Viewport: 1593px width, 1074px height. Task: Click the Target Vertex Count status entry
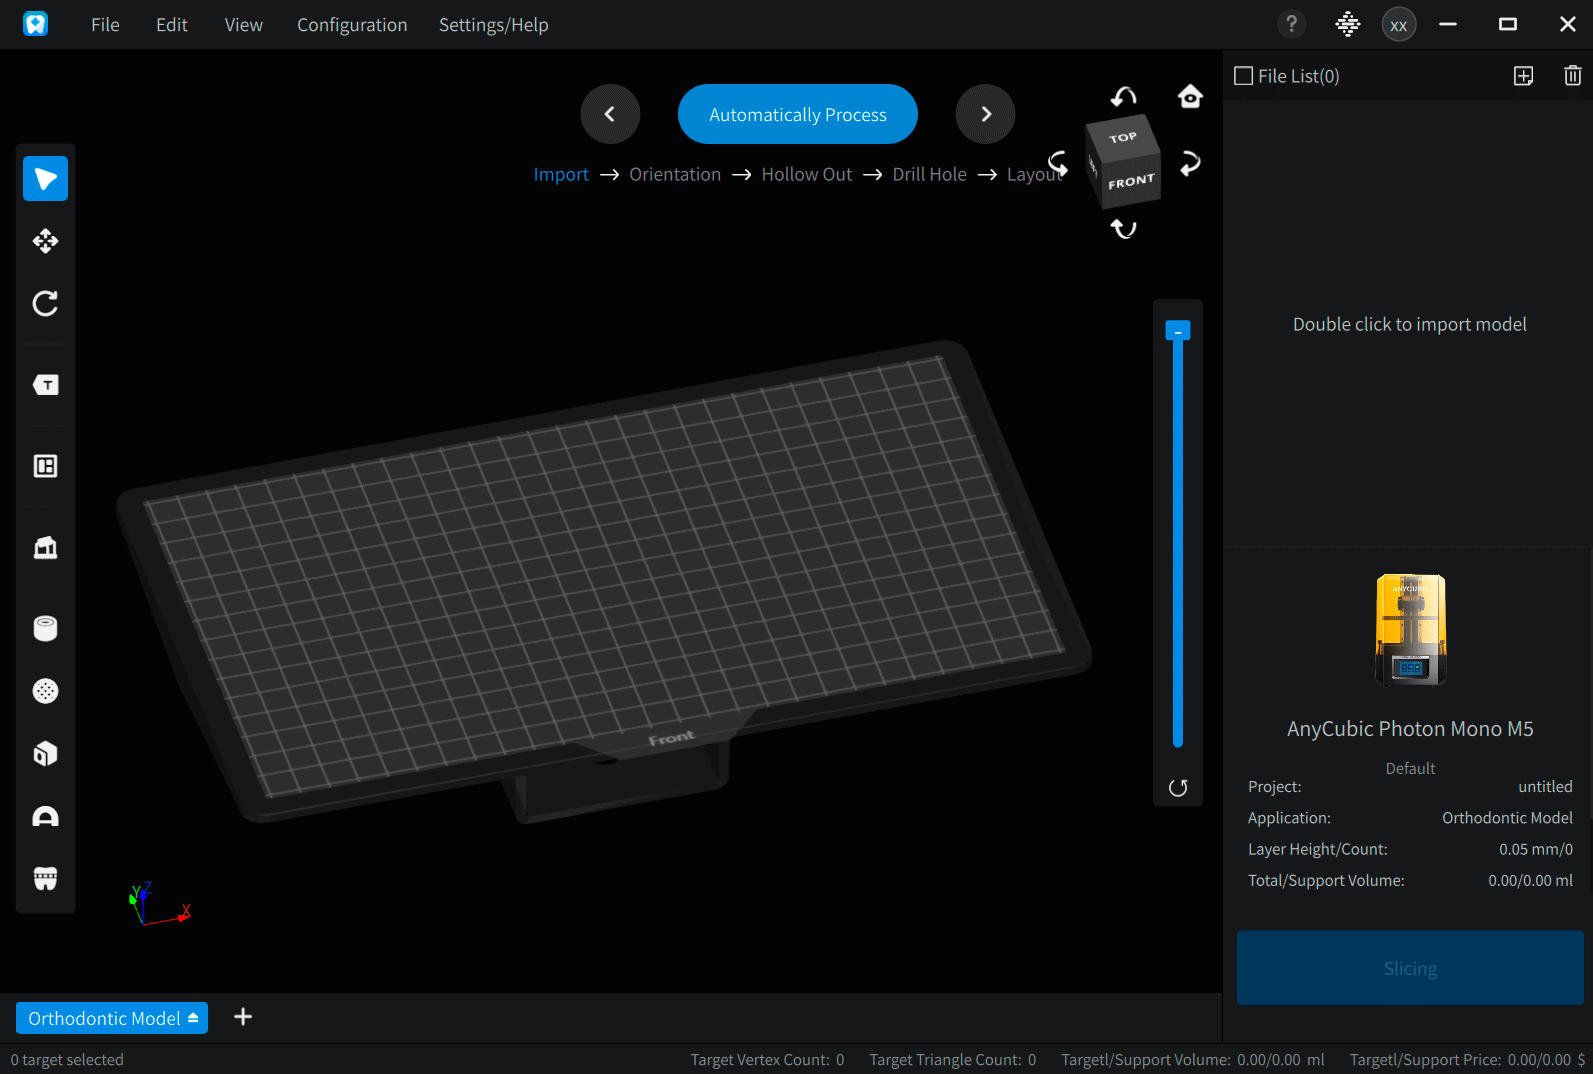pos(767,1060)
